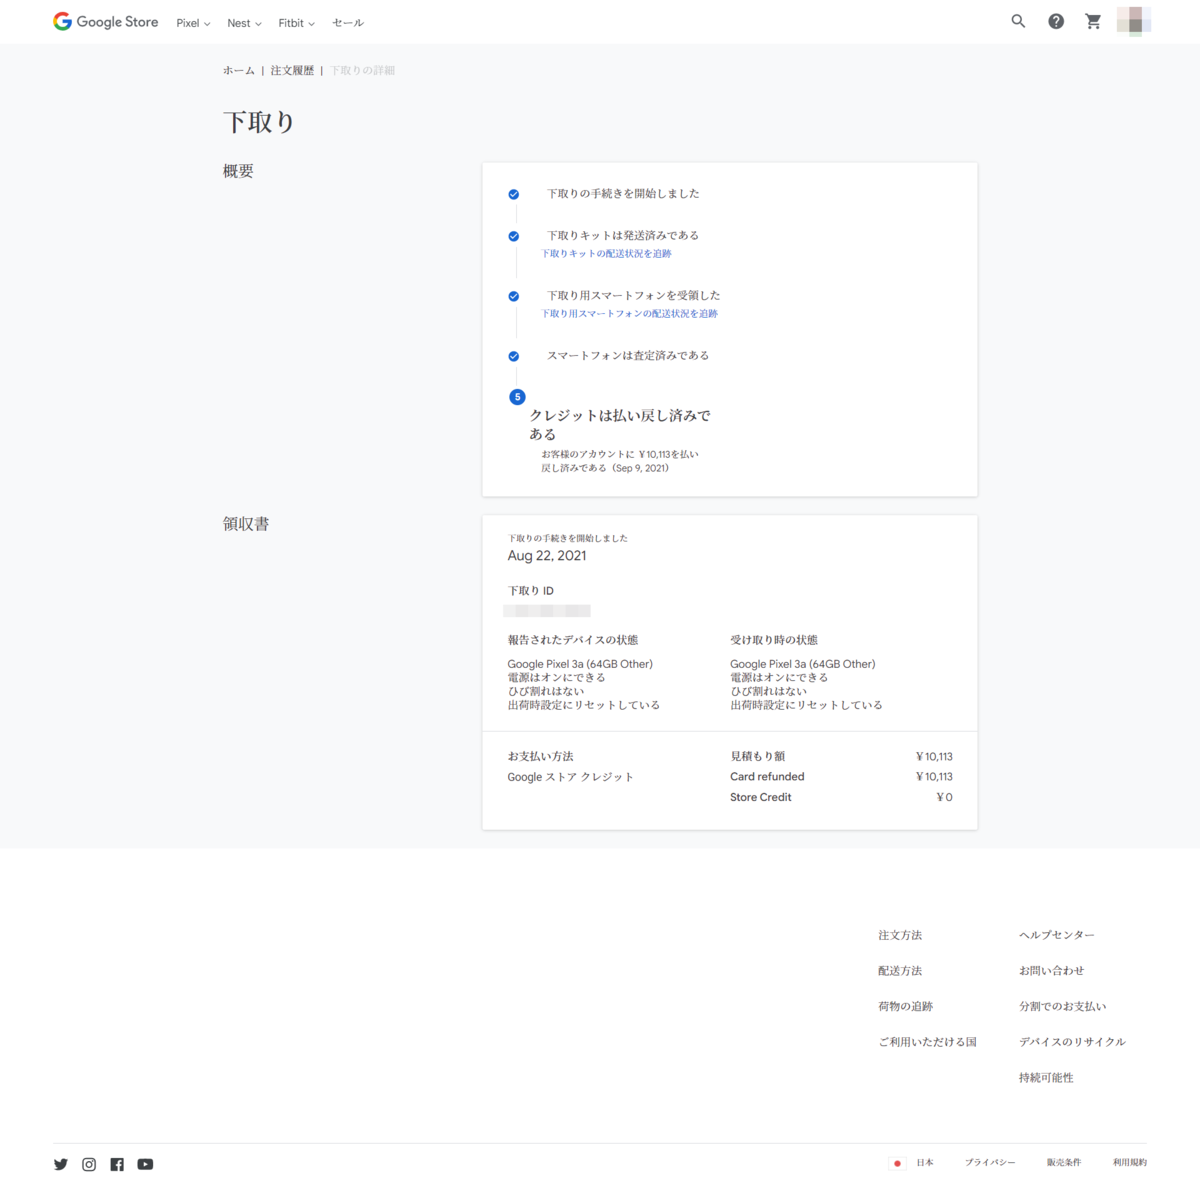Click the 概要 section label

point(238,171)
